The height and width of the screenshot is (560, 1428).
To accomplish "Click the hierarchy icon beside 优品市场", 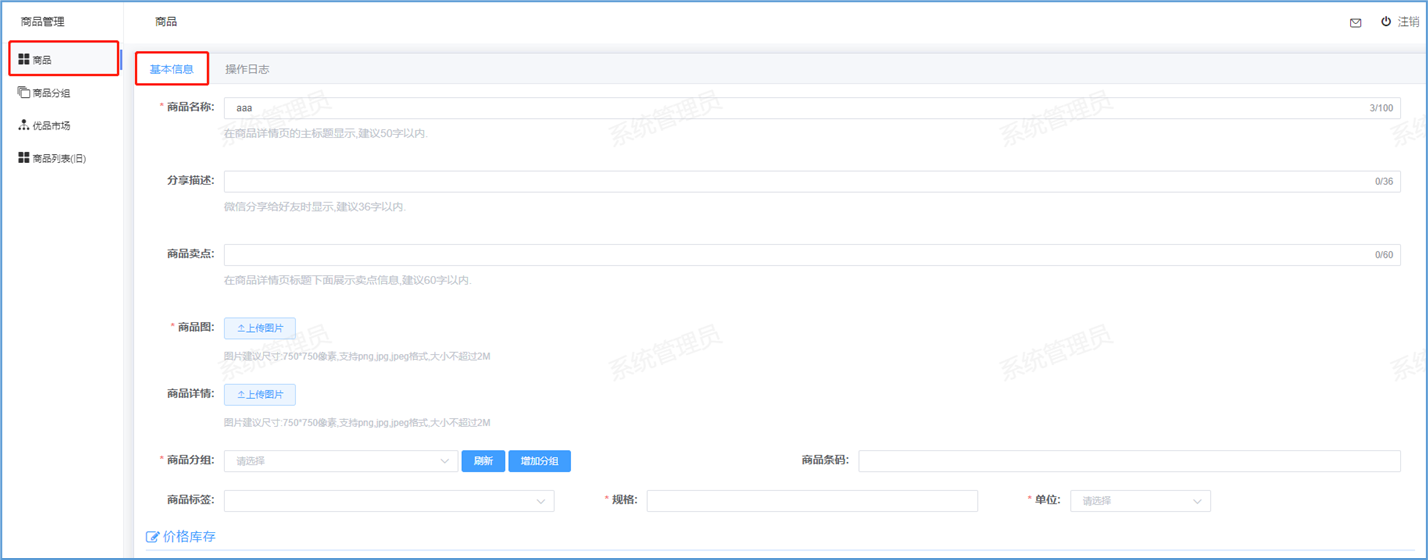I will [x=24, y=126].
